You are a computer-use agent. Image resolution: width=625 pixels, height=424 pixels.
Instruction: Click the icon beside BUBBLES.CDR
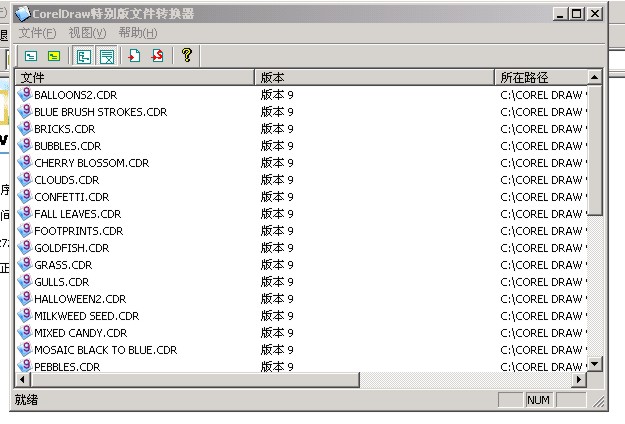pyautogui.click(x=25, y=145)
